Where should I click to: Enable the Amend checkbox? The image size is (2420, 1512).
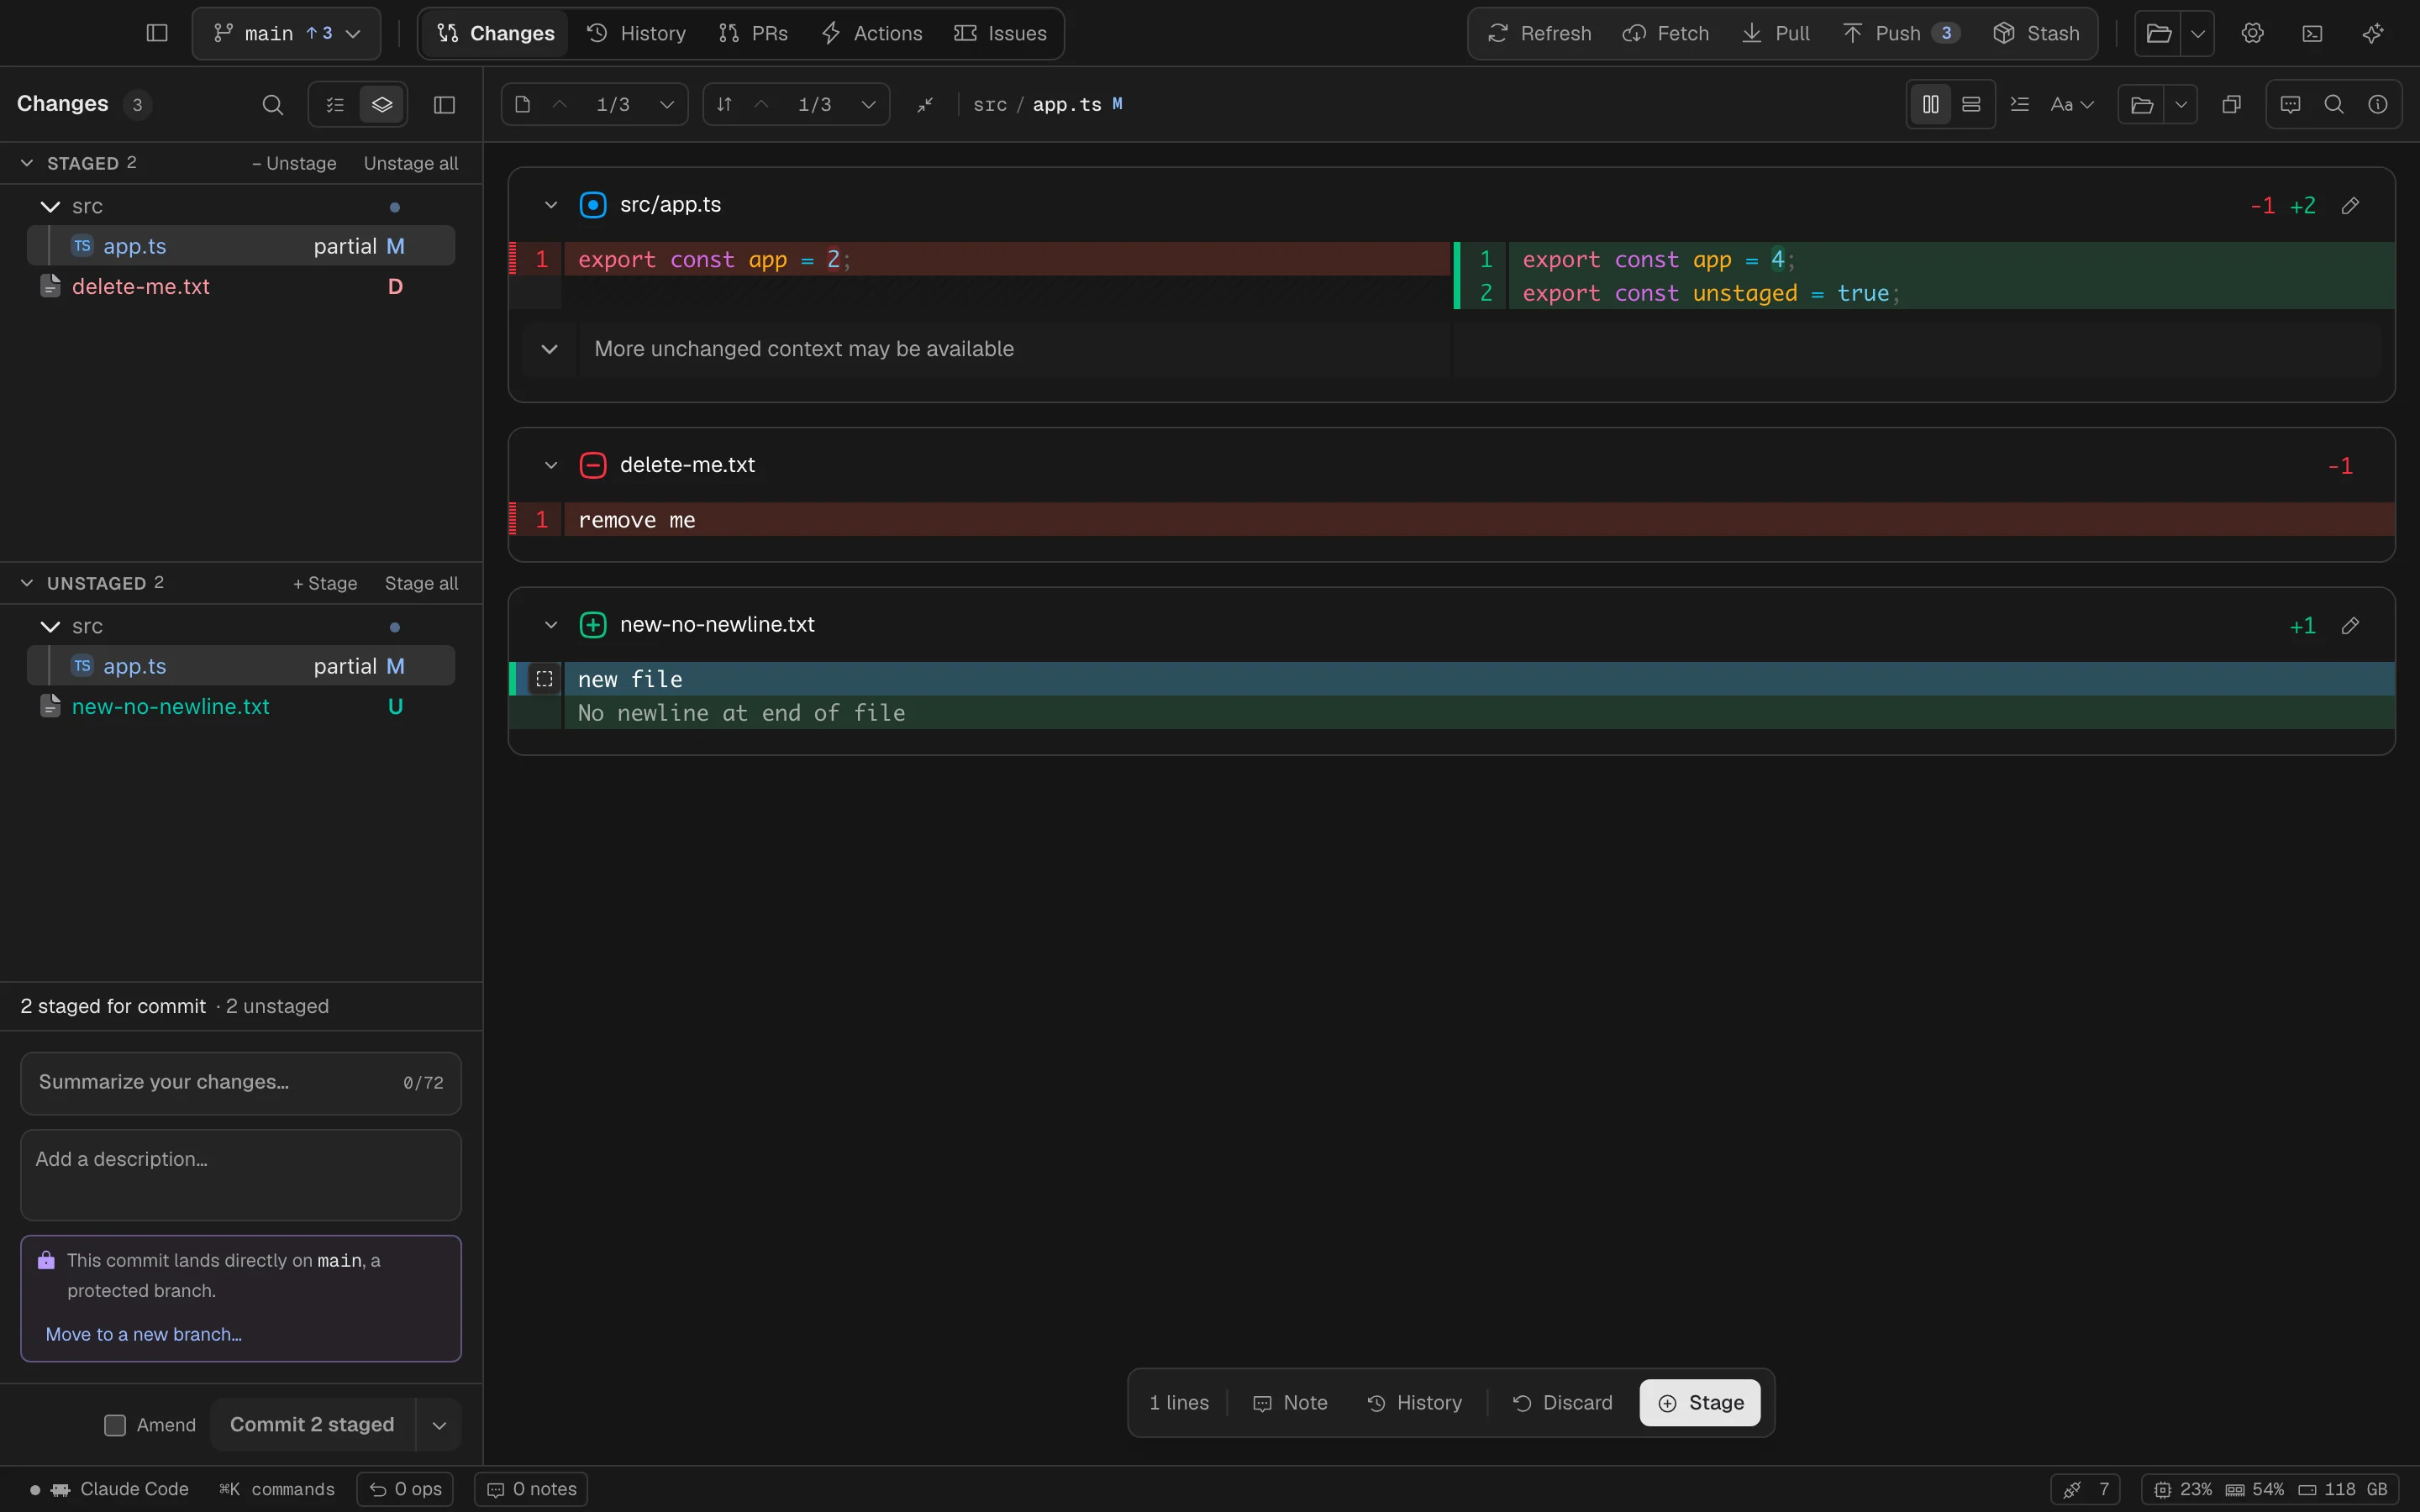(115, 1425)
